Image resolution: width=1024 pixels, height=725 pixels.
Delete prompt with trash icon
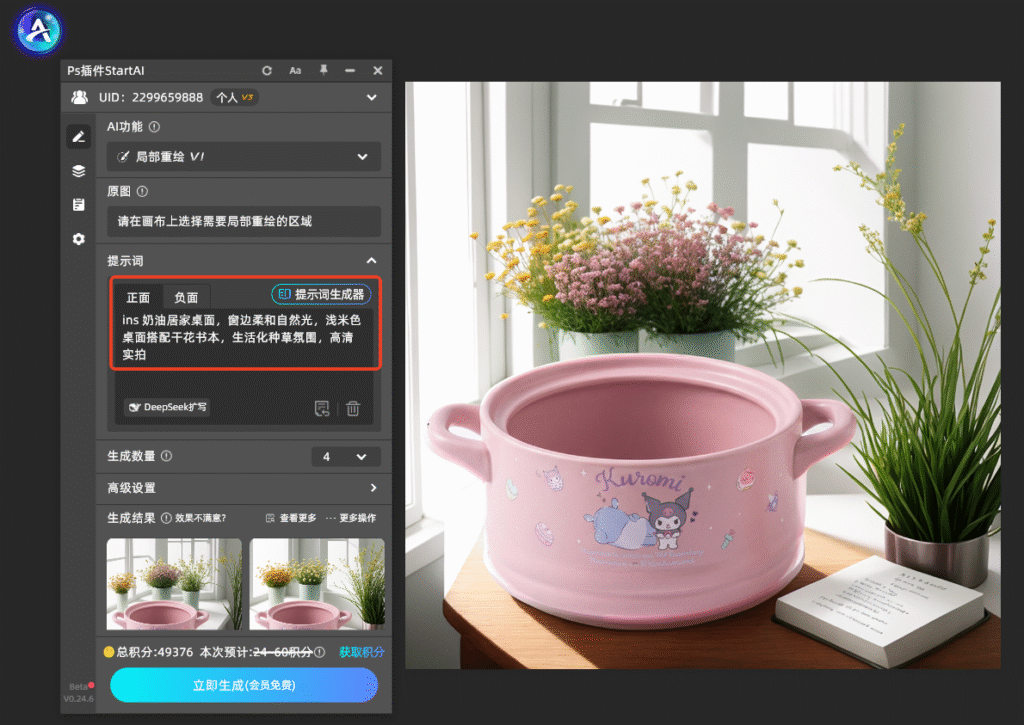click(353, 408)
